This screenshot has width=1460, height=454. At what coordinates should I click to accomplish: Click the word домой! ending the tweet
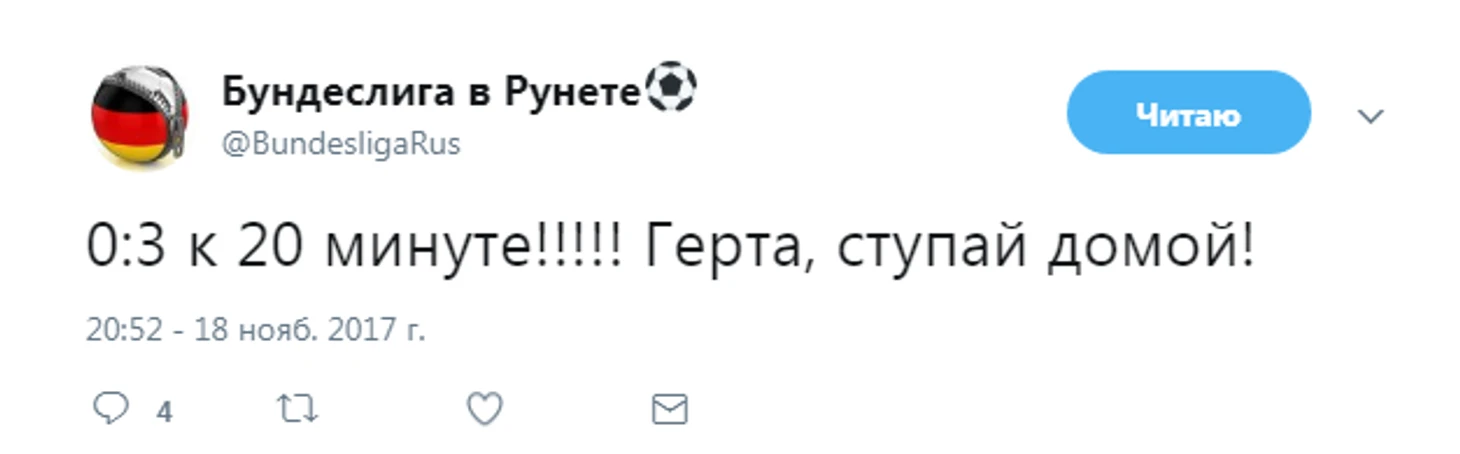tap(1150, 250)
